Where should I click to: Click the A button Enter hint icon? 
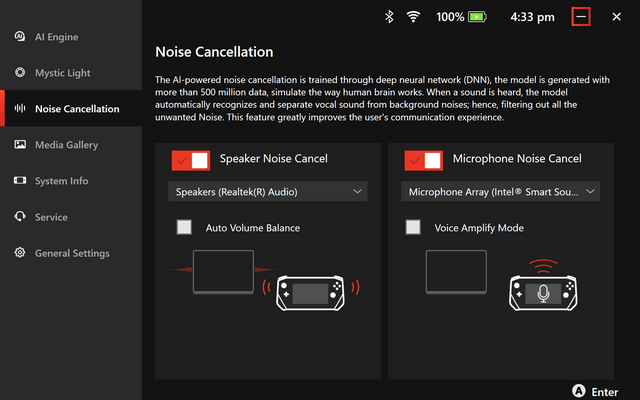(578, 391)
